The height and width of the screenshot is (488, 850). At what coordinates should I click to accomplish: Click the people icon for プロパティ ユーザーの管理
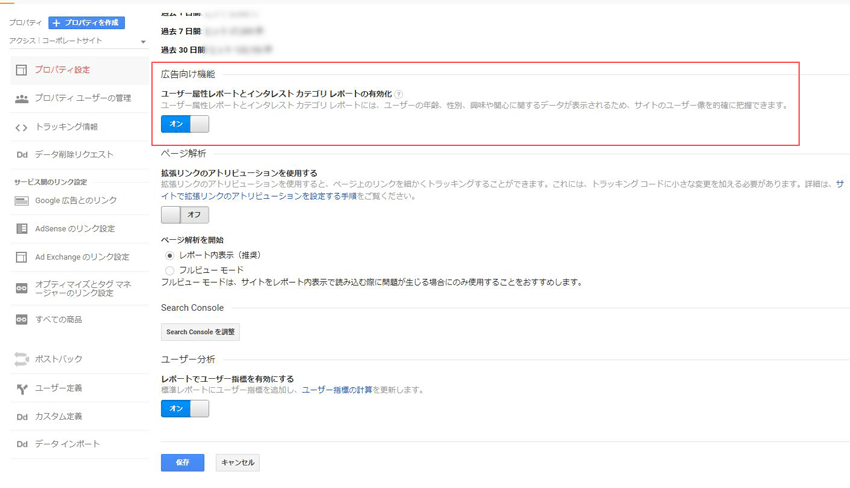tap(22, 99)
